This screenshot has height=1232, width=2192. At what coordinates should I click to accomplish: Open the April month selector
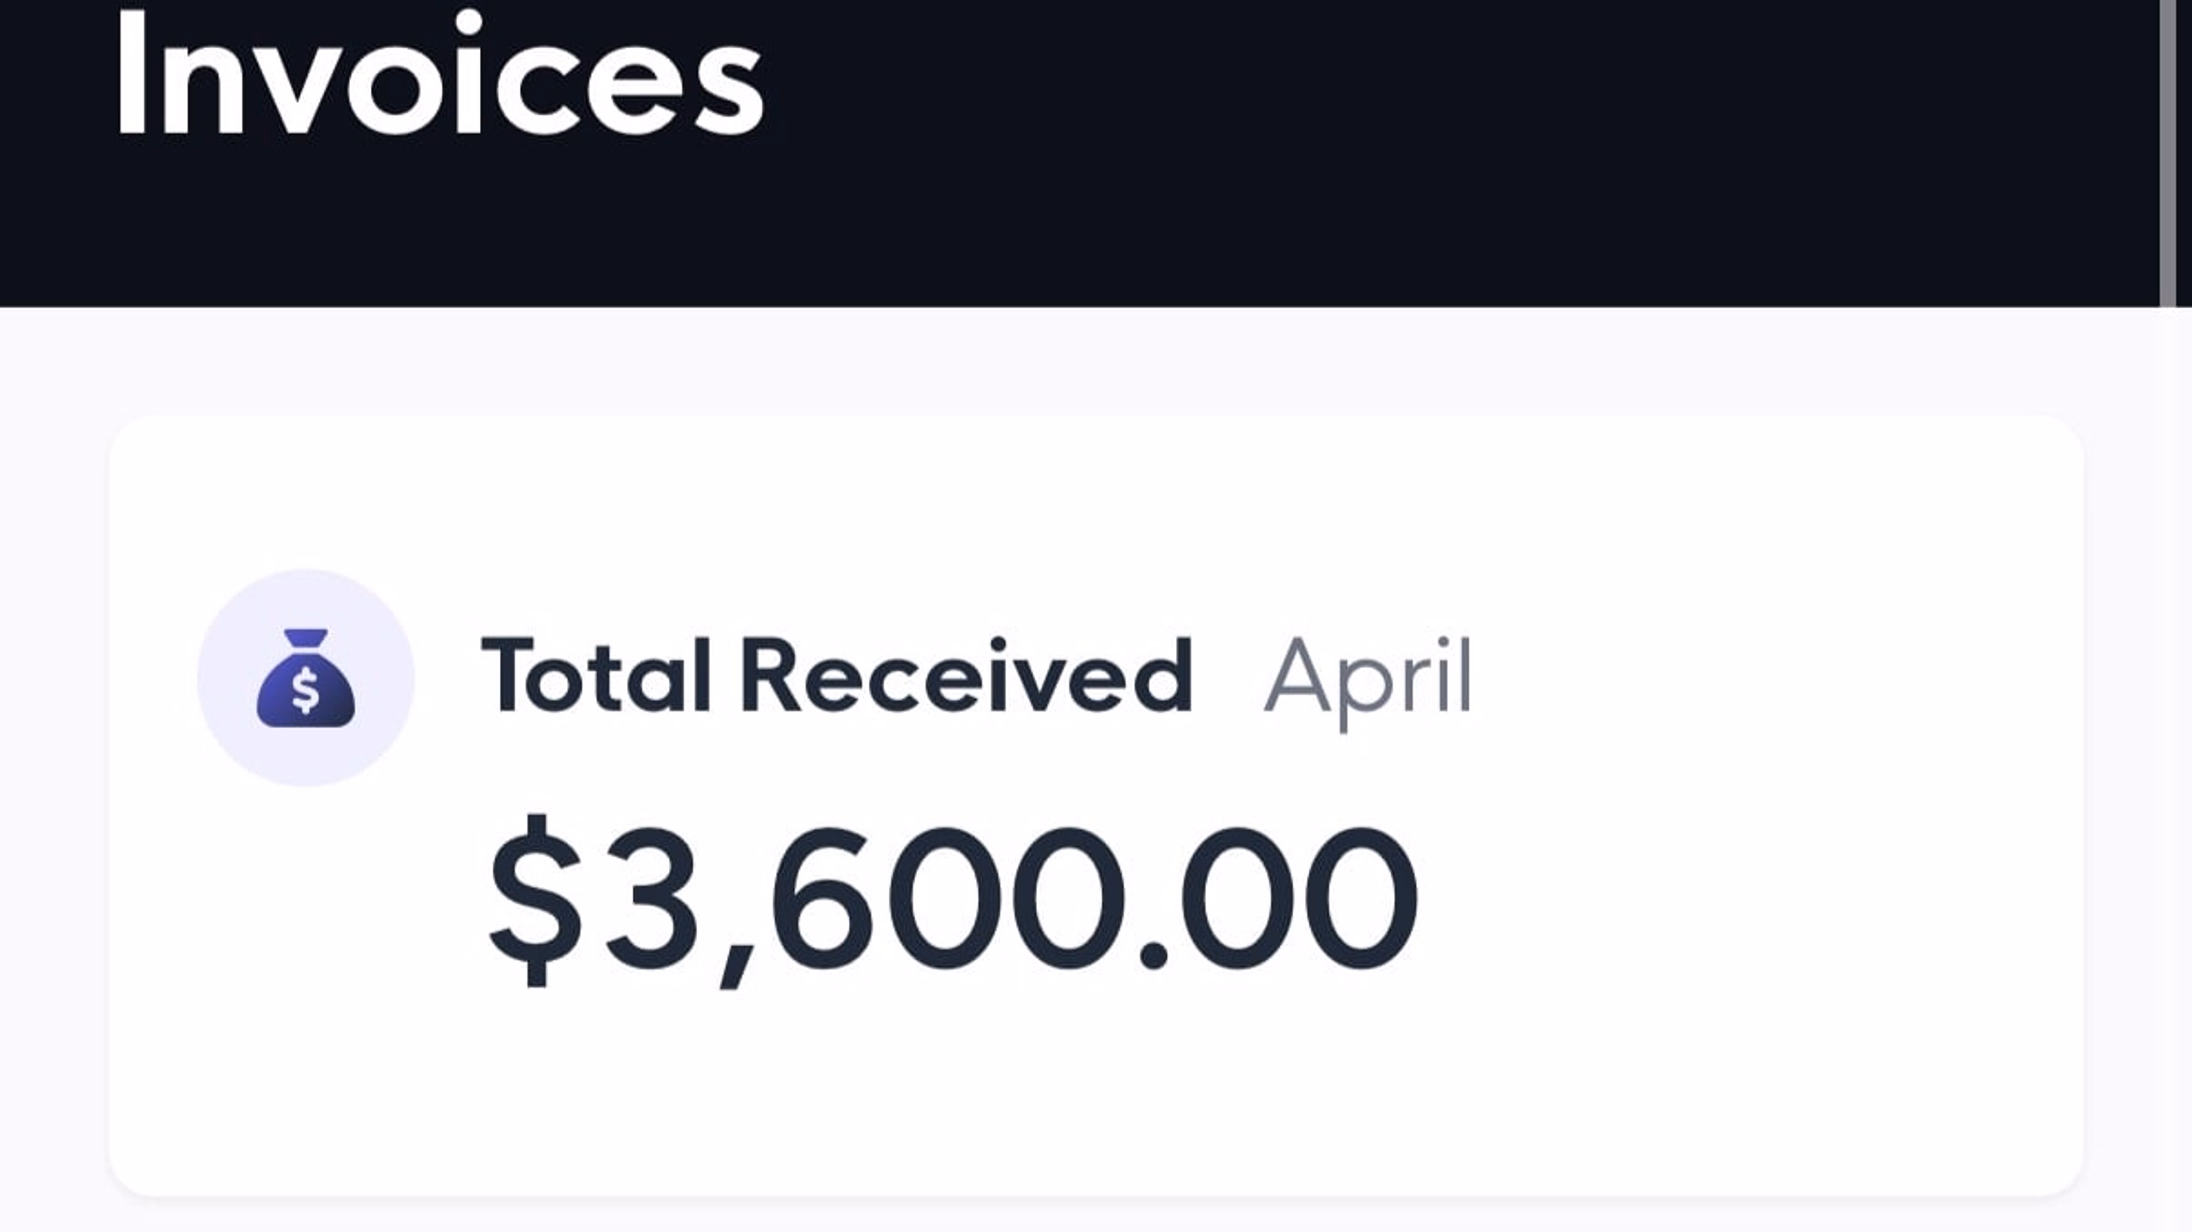tap(1368, 682)
